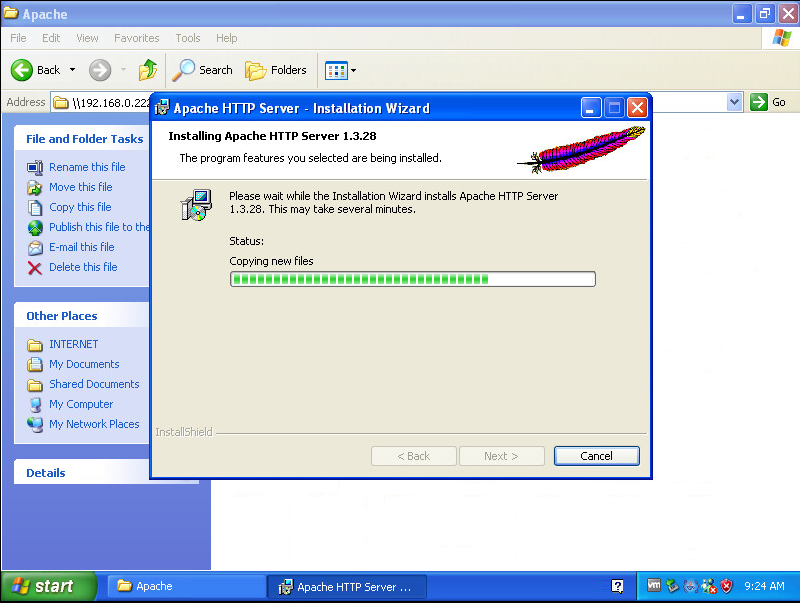Switch to Apache HTTP Server taskbar button
The width and height of the screenshot is (800, 603).
[347, 587]
